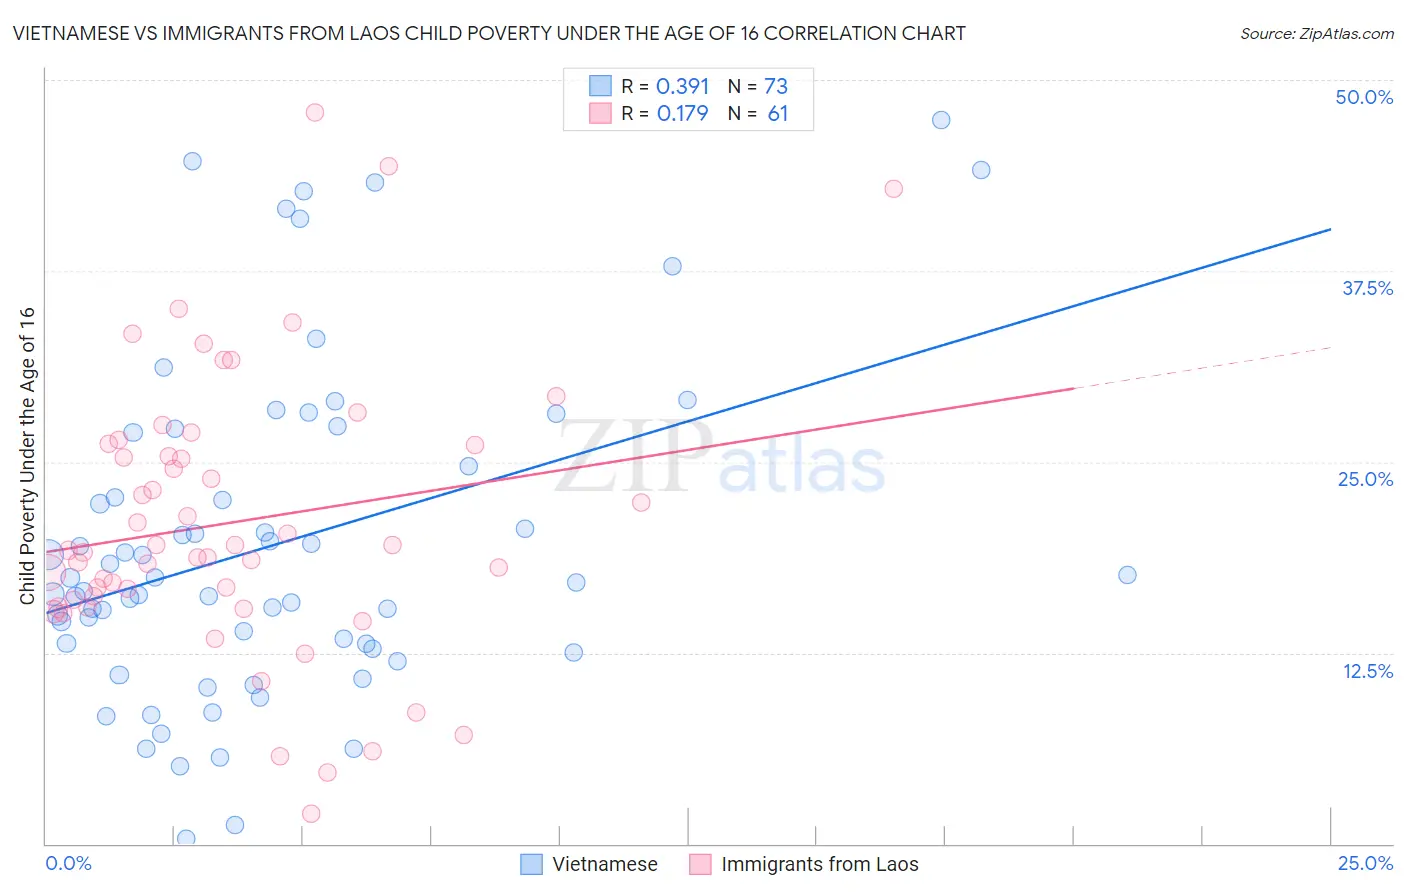The height and width of the screenshot is (892, 1406).
Task: Click the Child Poverty y-axis title
Action: tap(27, 456)
